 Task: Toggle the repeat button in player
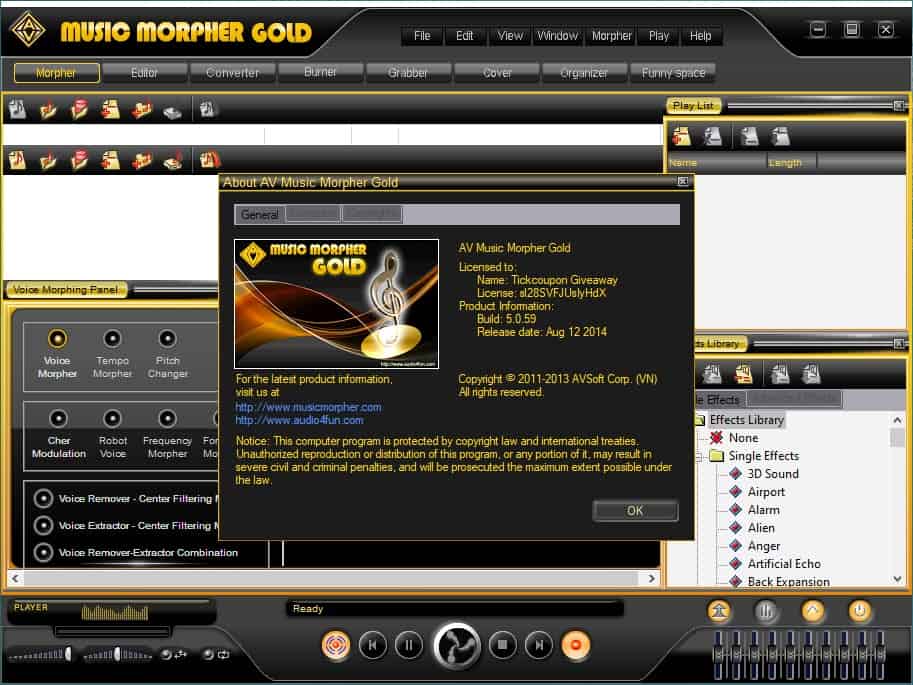[x=216, y=655]
